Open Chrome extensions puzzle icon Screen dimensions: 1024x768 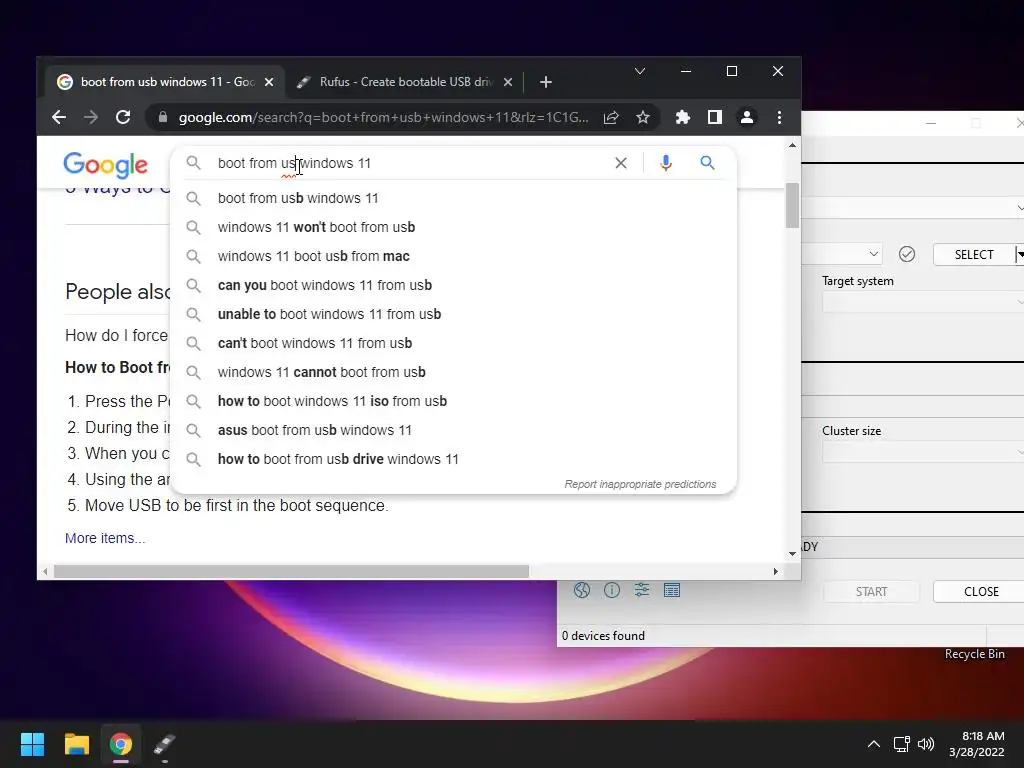coord(682,118)
